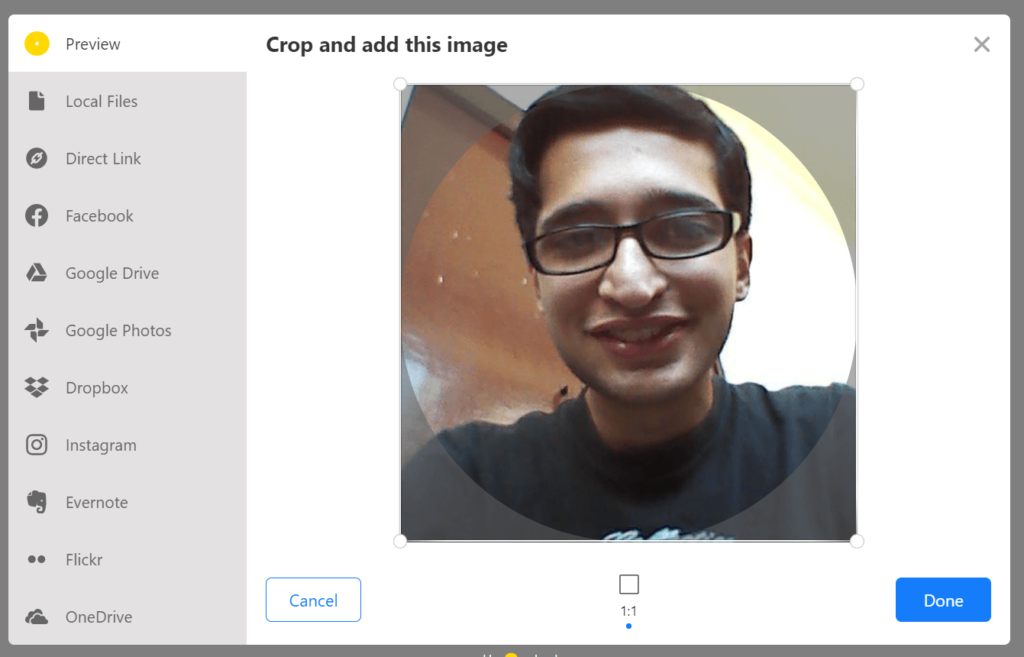Click the Flickr dots icon
Viewport: 1024px width, 657px height.
pyautogui.click(x=37, y=560)
